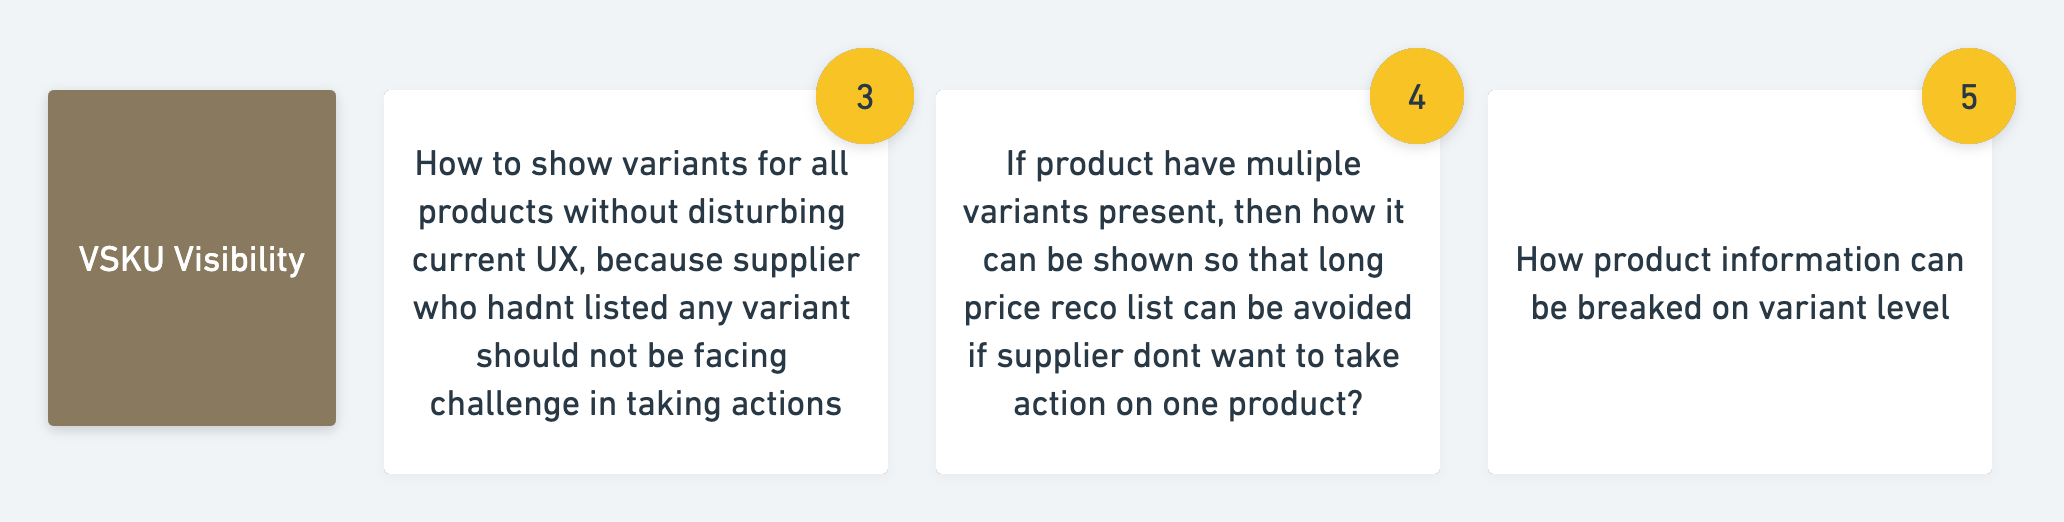The width and height of the screenshot is (2064, 522).
Task: Select the 'How product information can' line
Action: pyautogui.click(x=1740, y=260)
